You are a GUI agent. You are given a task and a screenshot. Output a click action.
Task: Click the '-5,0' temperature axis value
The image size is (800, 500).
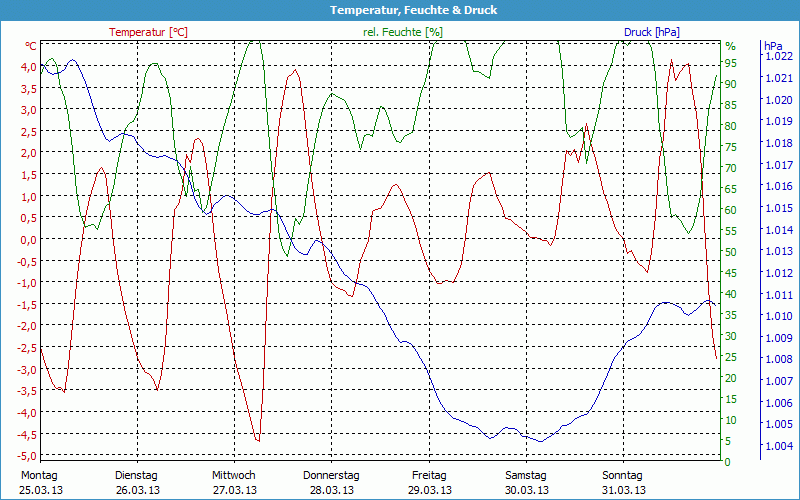point(26,456)
